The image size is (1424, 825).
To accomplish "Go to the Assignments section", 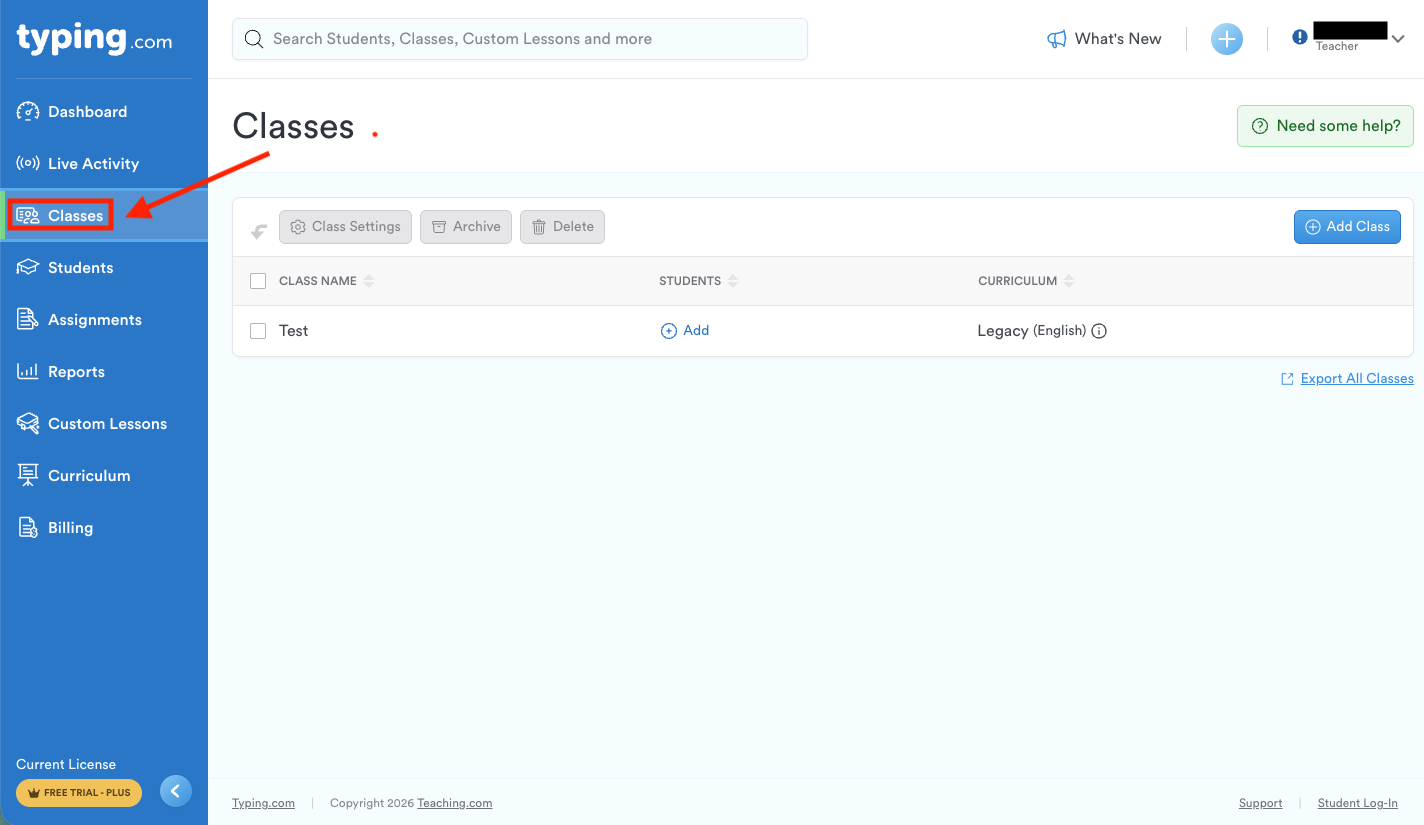I will [x=94, y=320].
